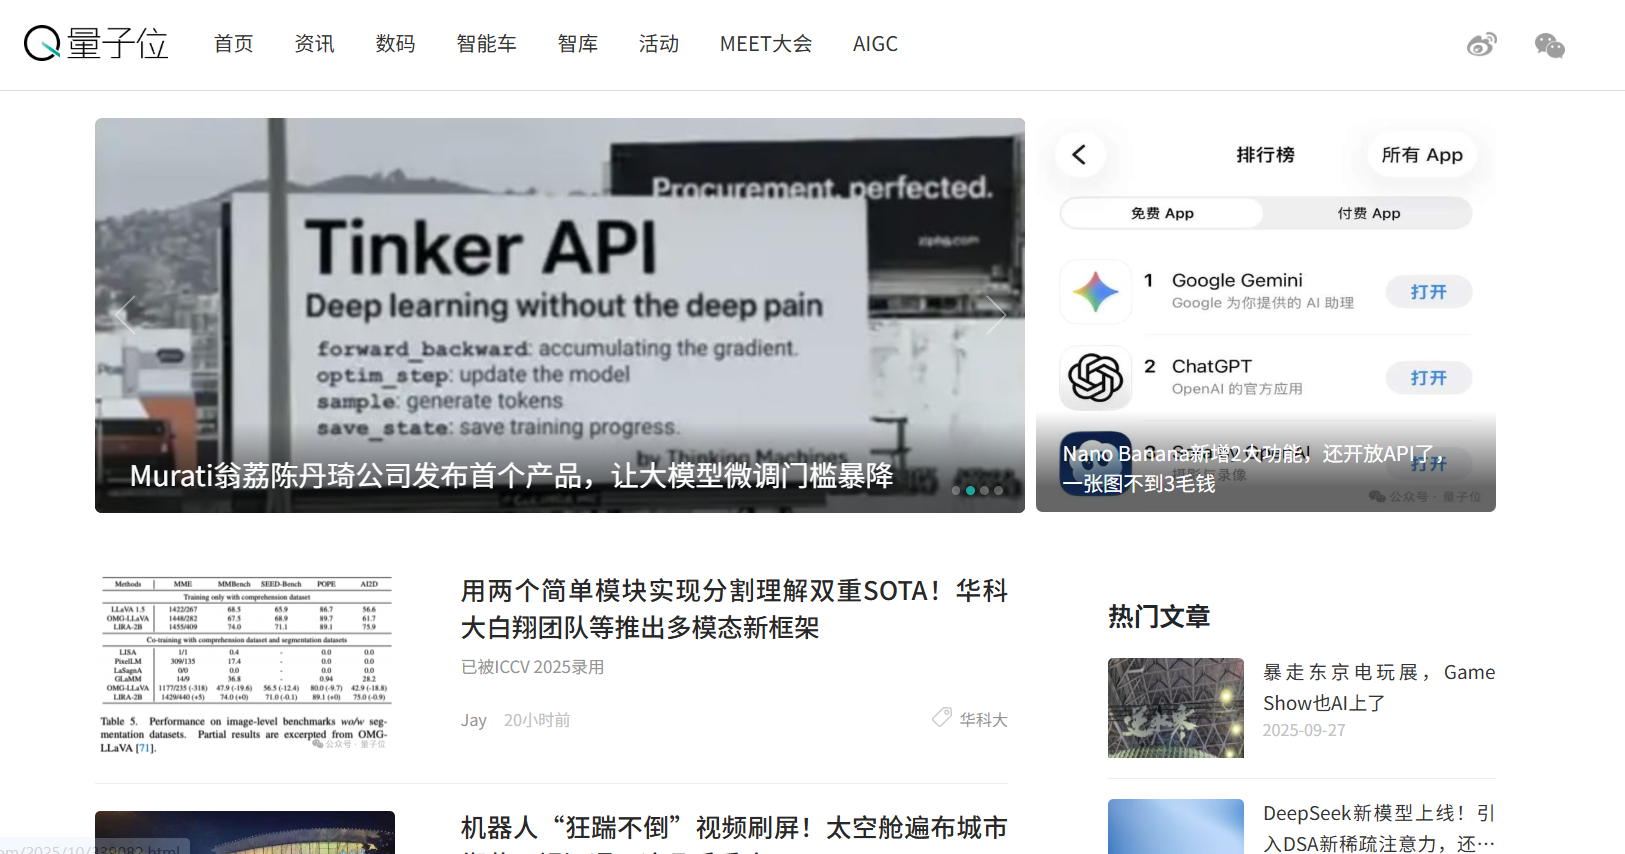Open article about 华科大白翔团队 framework
This screenshot has width=1625, height=854.
pyautogui.click(x=733, y=609)
